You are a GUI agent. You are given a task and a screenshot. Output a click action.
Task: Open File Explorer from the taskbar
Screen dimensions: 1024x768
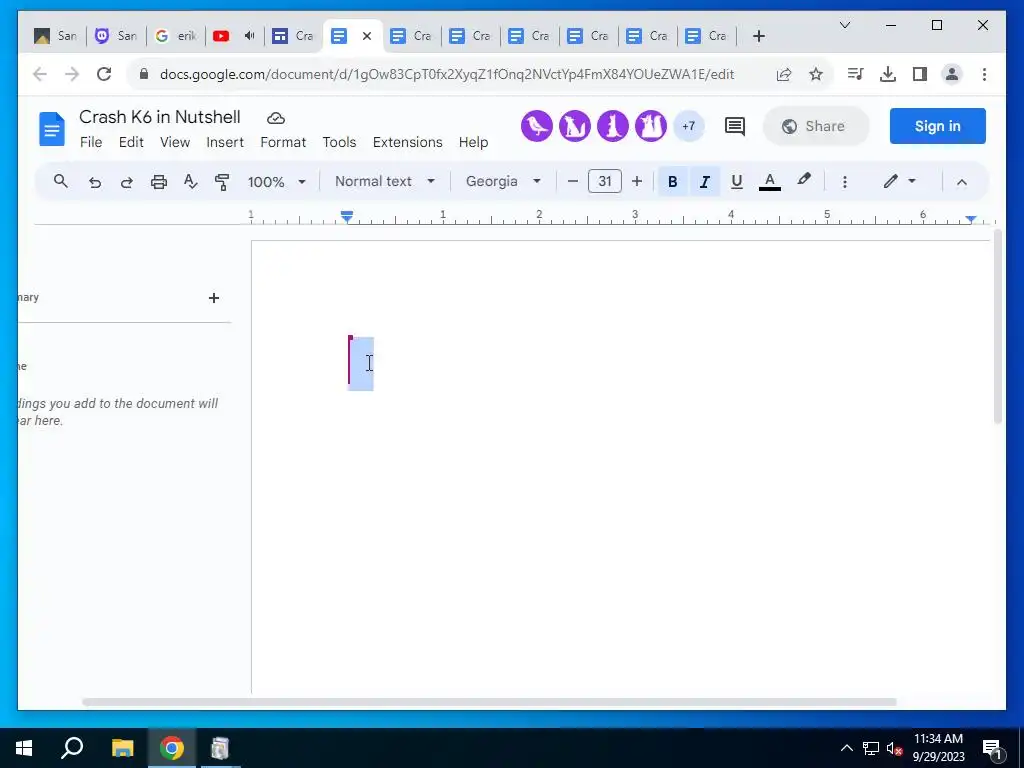click(x=122, y=748)
